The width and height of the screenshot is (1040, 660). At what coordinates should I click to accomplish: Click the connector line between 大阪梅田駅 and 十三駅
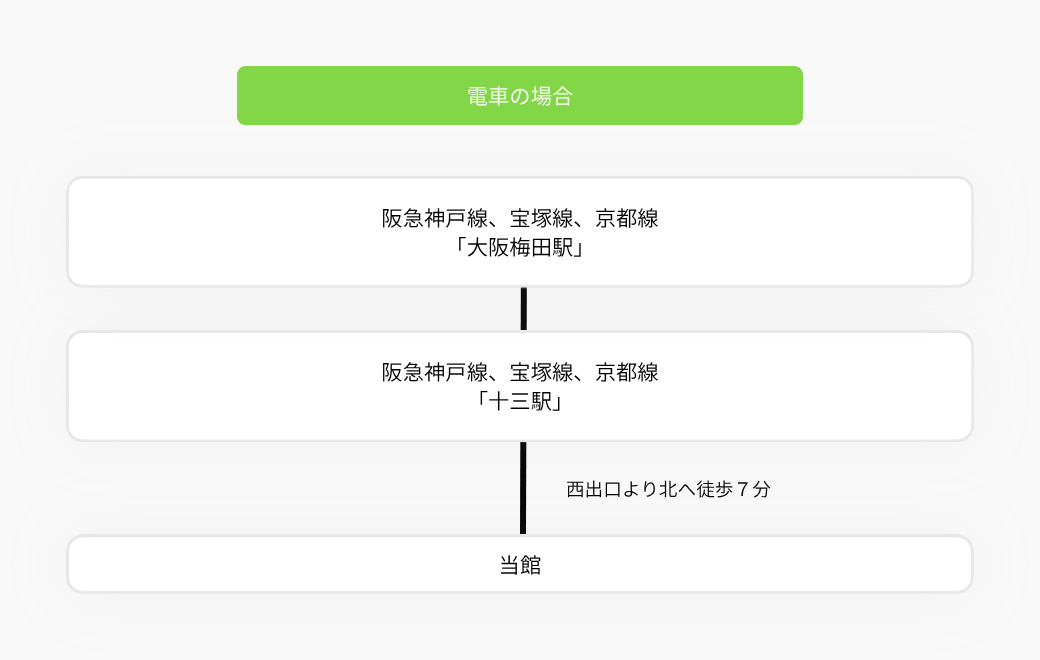click(x=524, y=309)
